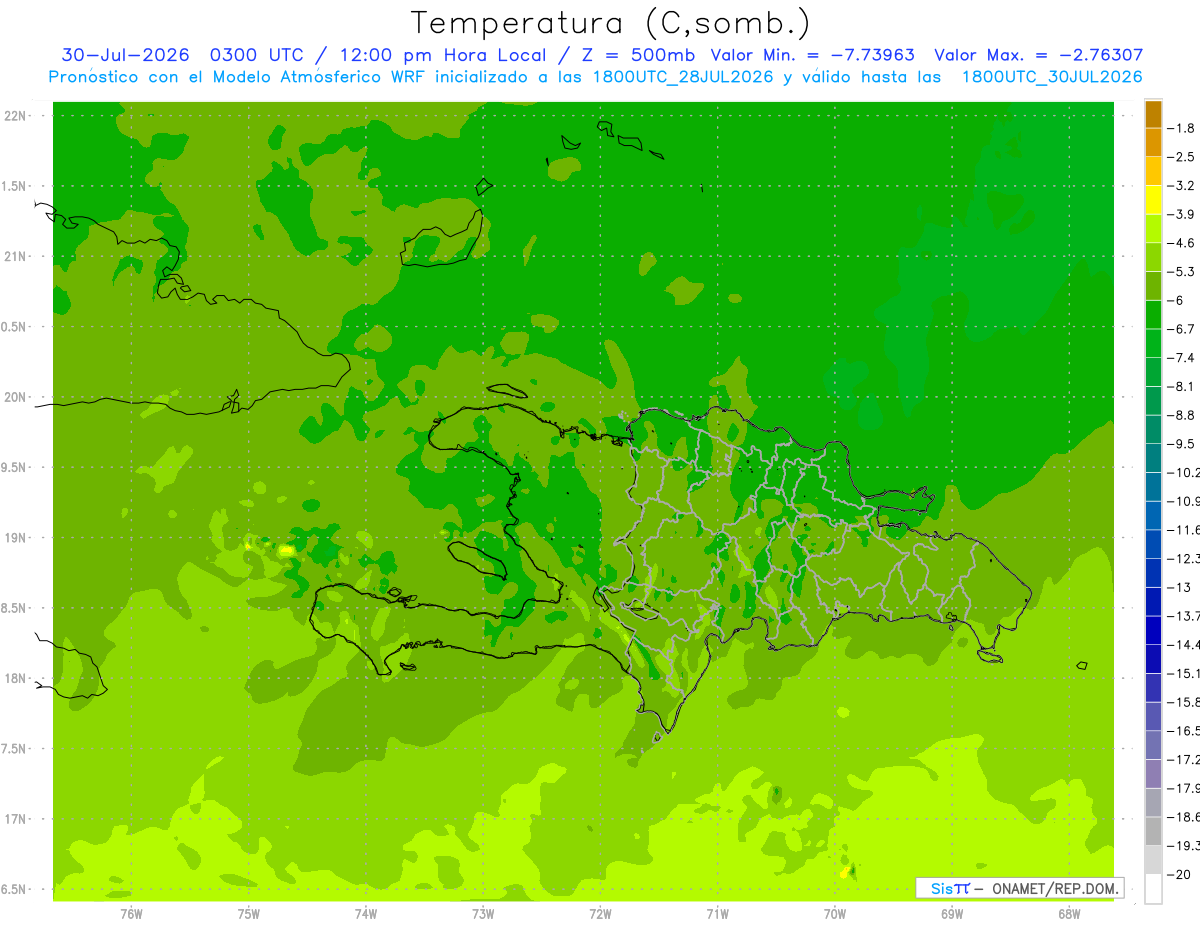Click the "Valor Min. = -7.73963" text
1200x927 pixels.
(x=812, y=55)
